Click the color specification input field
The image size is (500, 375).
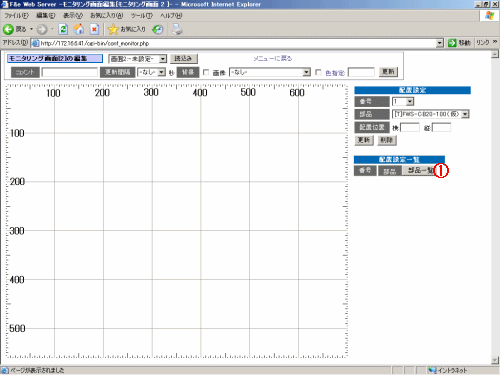[x=361, y=72]
